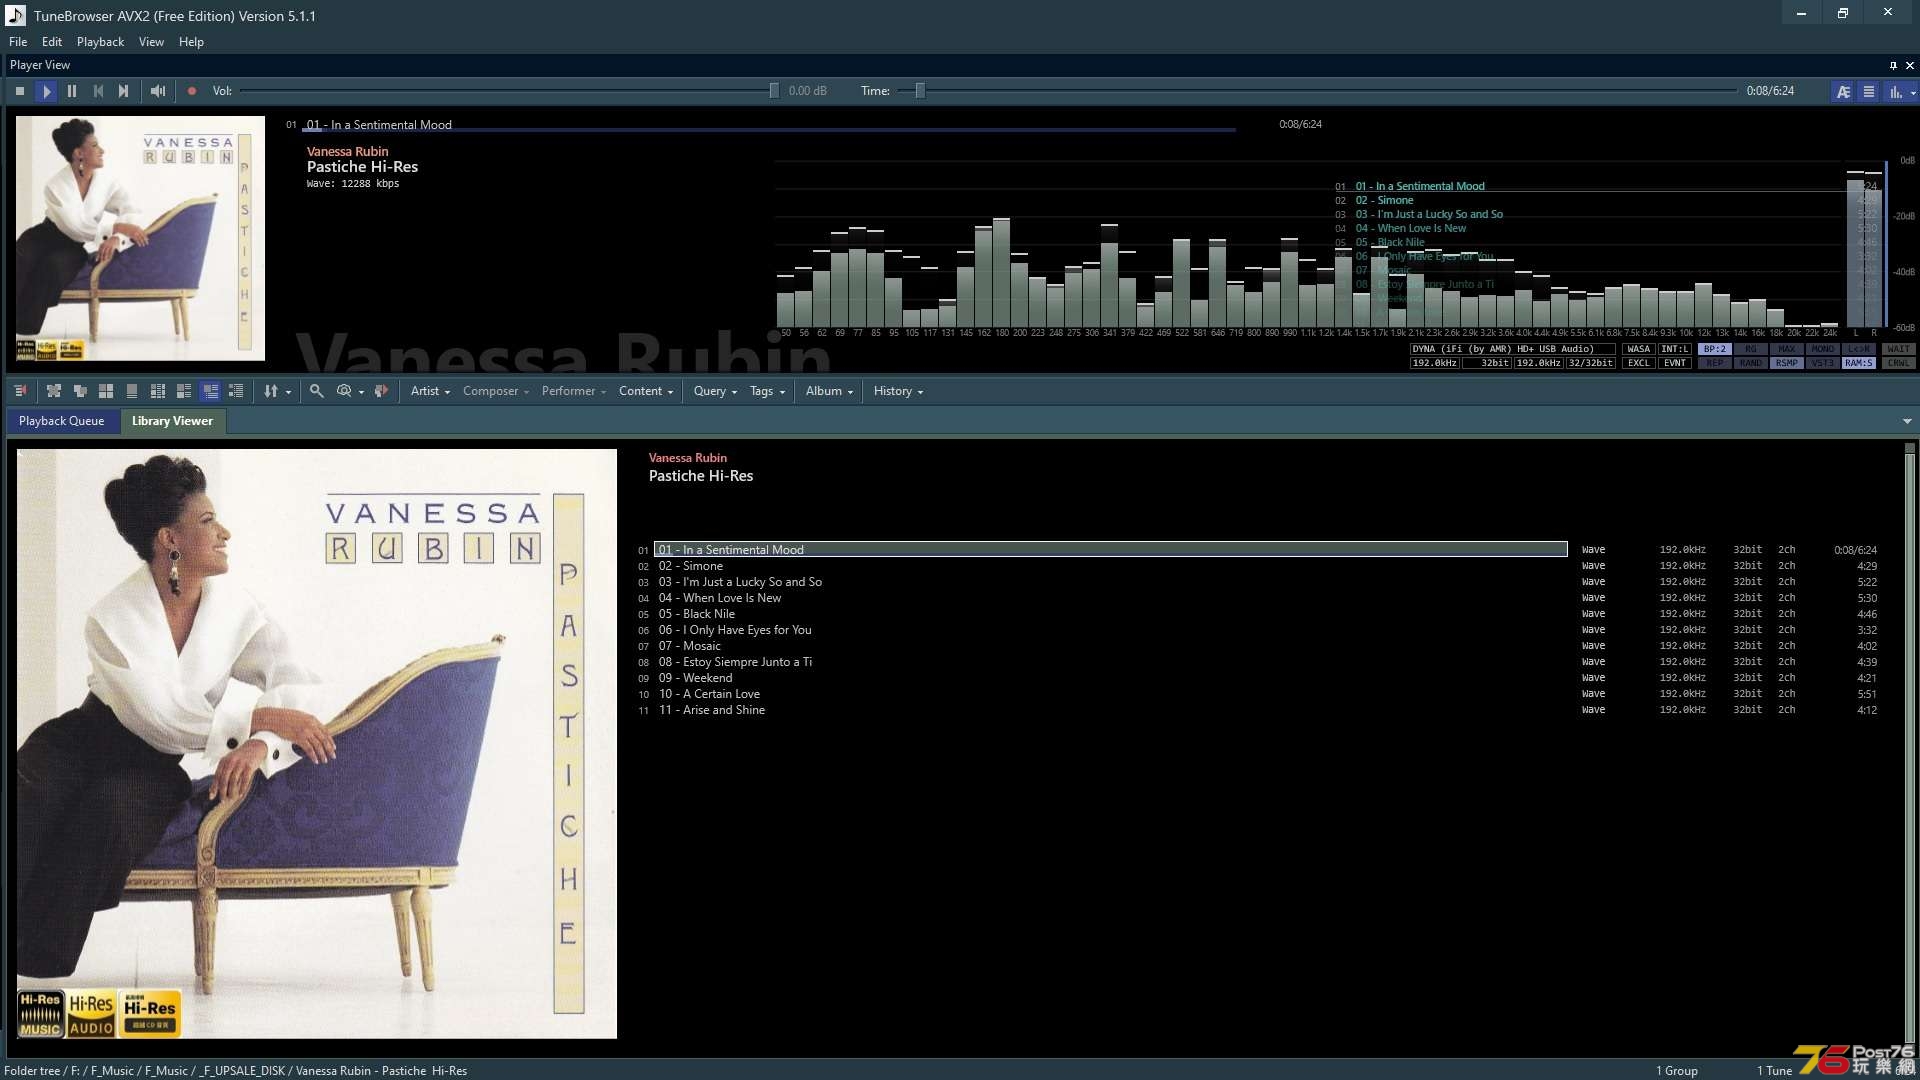Switch to the Playback Queue tab

(61, 421)
